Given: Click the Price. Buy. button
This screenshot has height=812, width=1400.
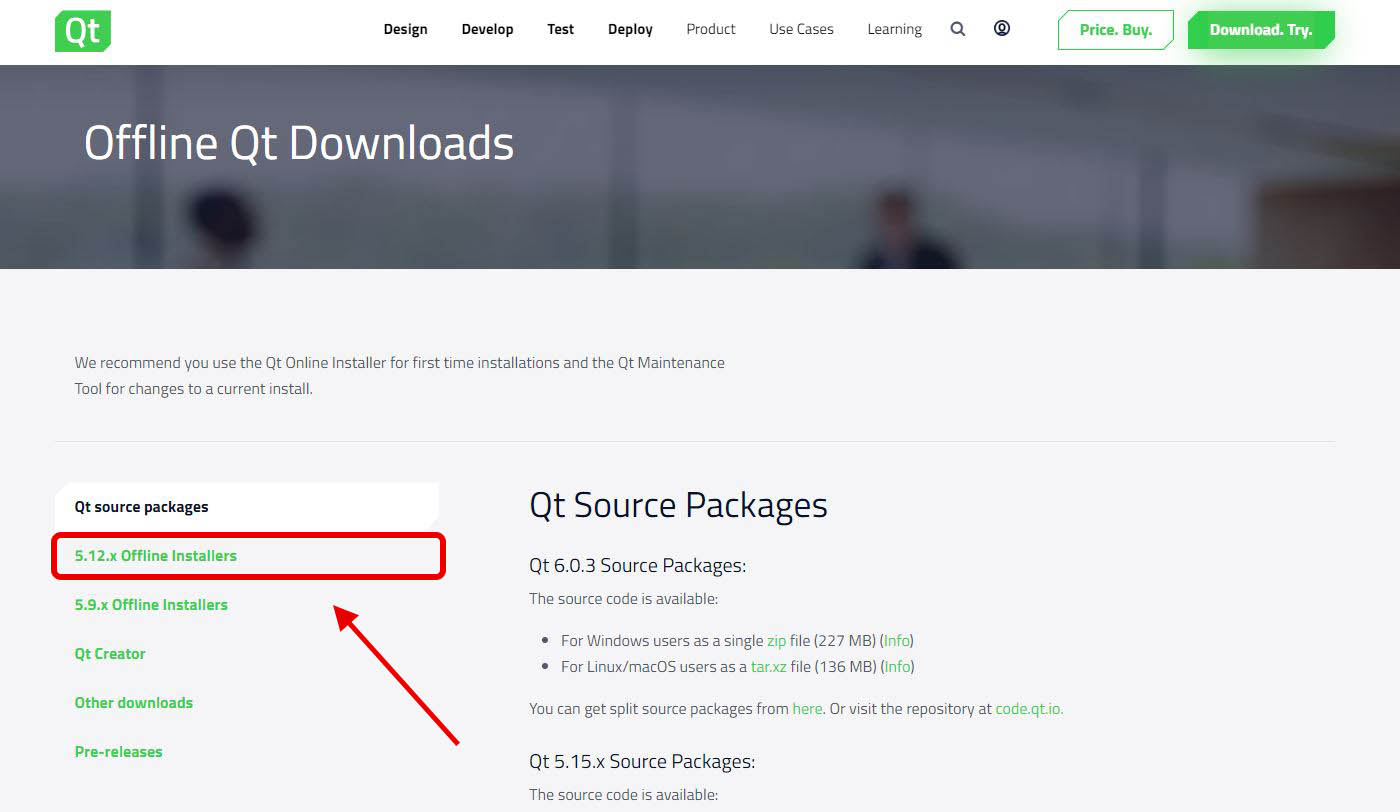Looking at the screenshot, I should point(1116,30).
